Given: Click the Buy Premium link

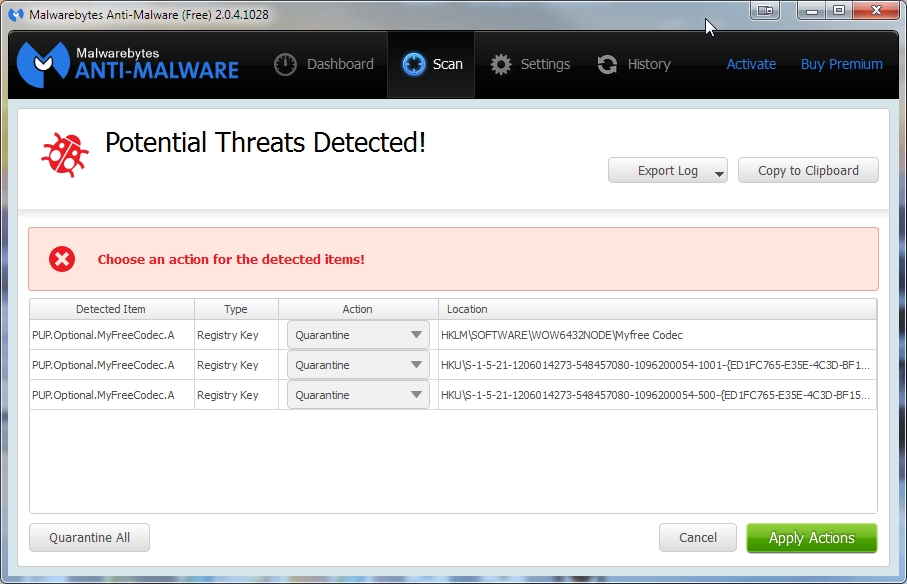Looking at the screenshot, I should tap(842, 64).
